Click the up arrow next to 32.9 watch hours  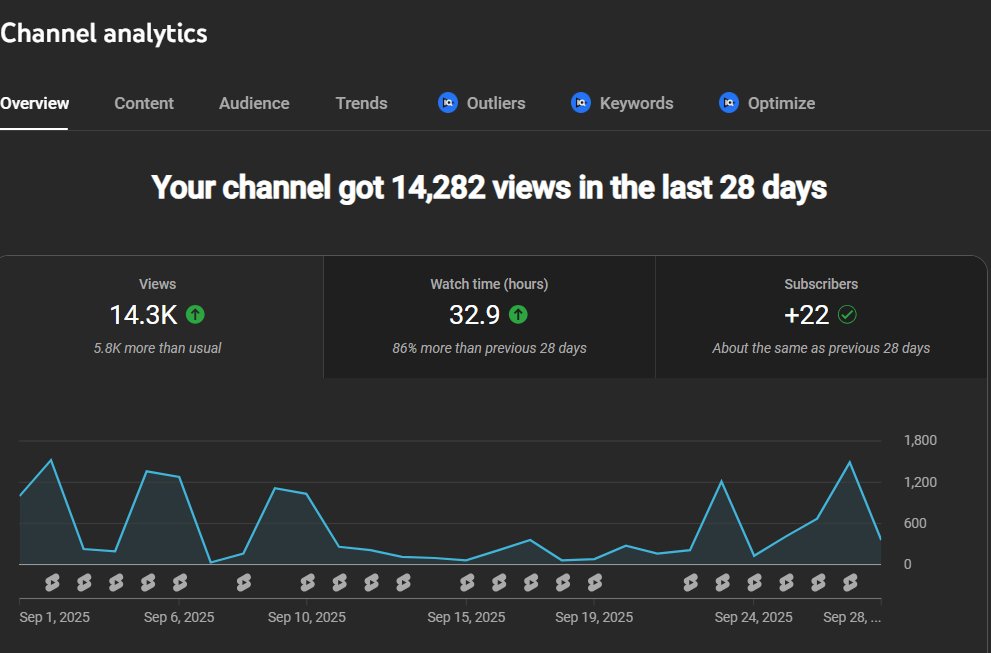click(518, 315)
